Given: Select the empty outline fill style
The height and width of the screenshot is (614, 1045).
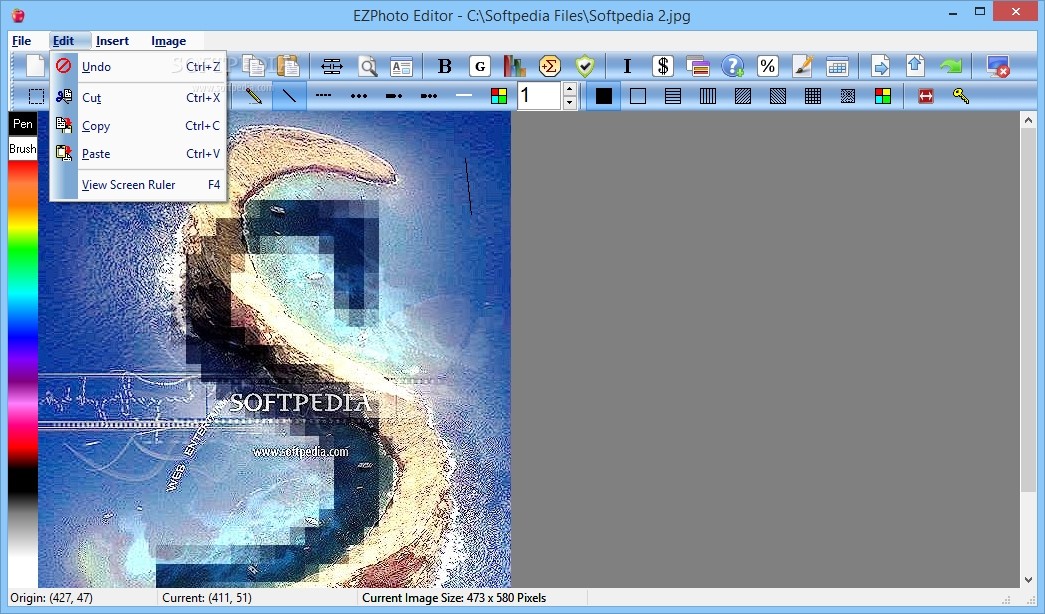Looking at the screenshot, I should click(x=638, y=96).
